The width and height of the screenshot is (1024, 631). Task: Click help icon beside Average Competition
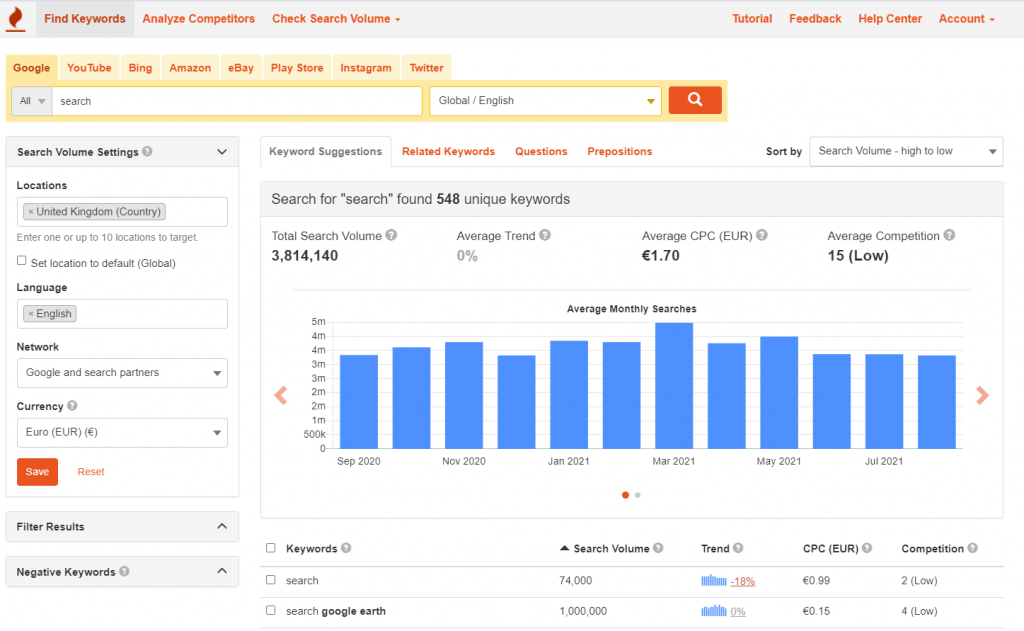coord(949,236)
